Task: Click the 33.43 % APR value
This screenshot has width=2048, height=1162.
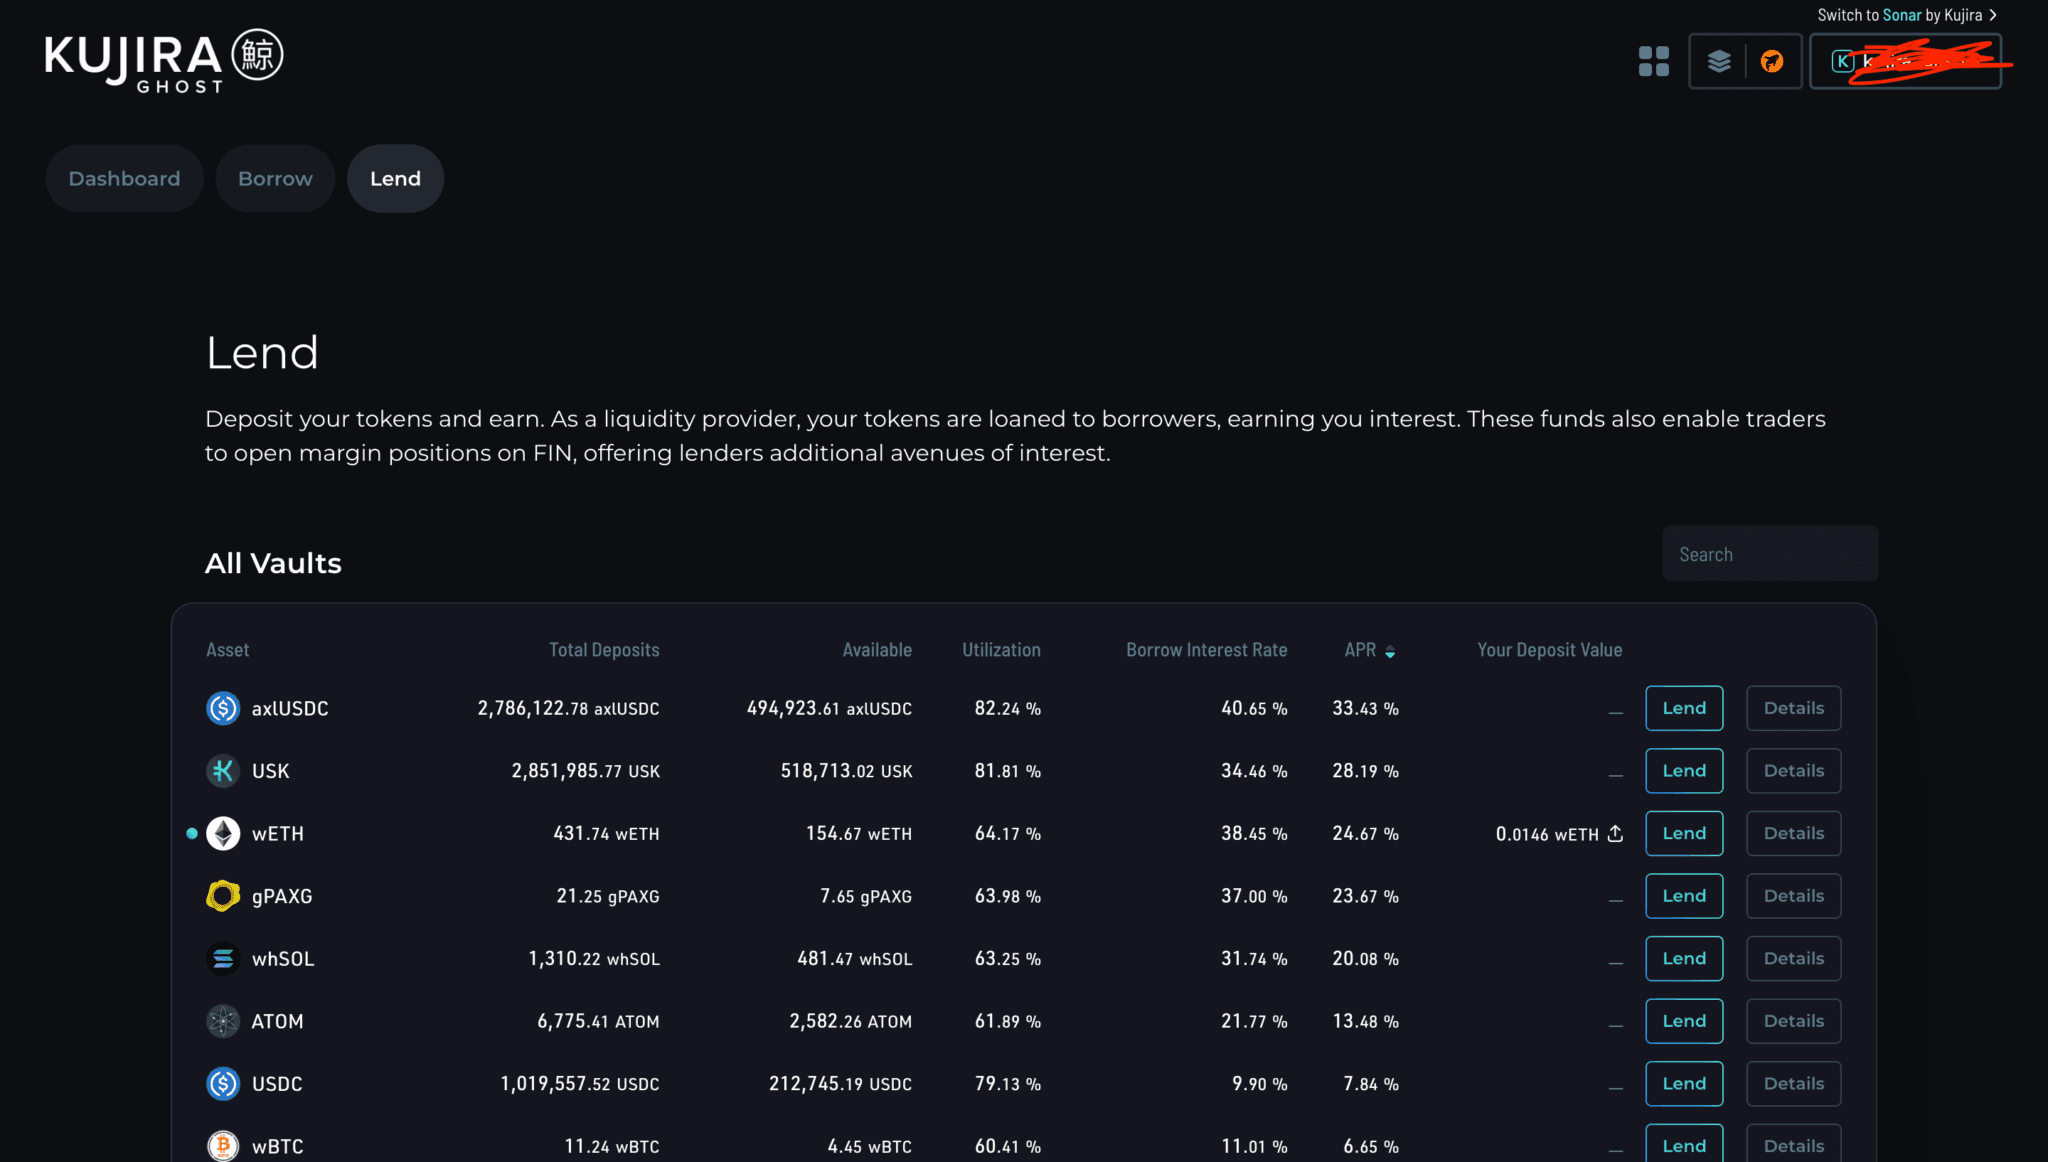Action: (1365, 708)
